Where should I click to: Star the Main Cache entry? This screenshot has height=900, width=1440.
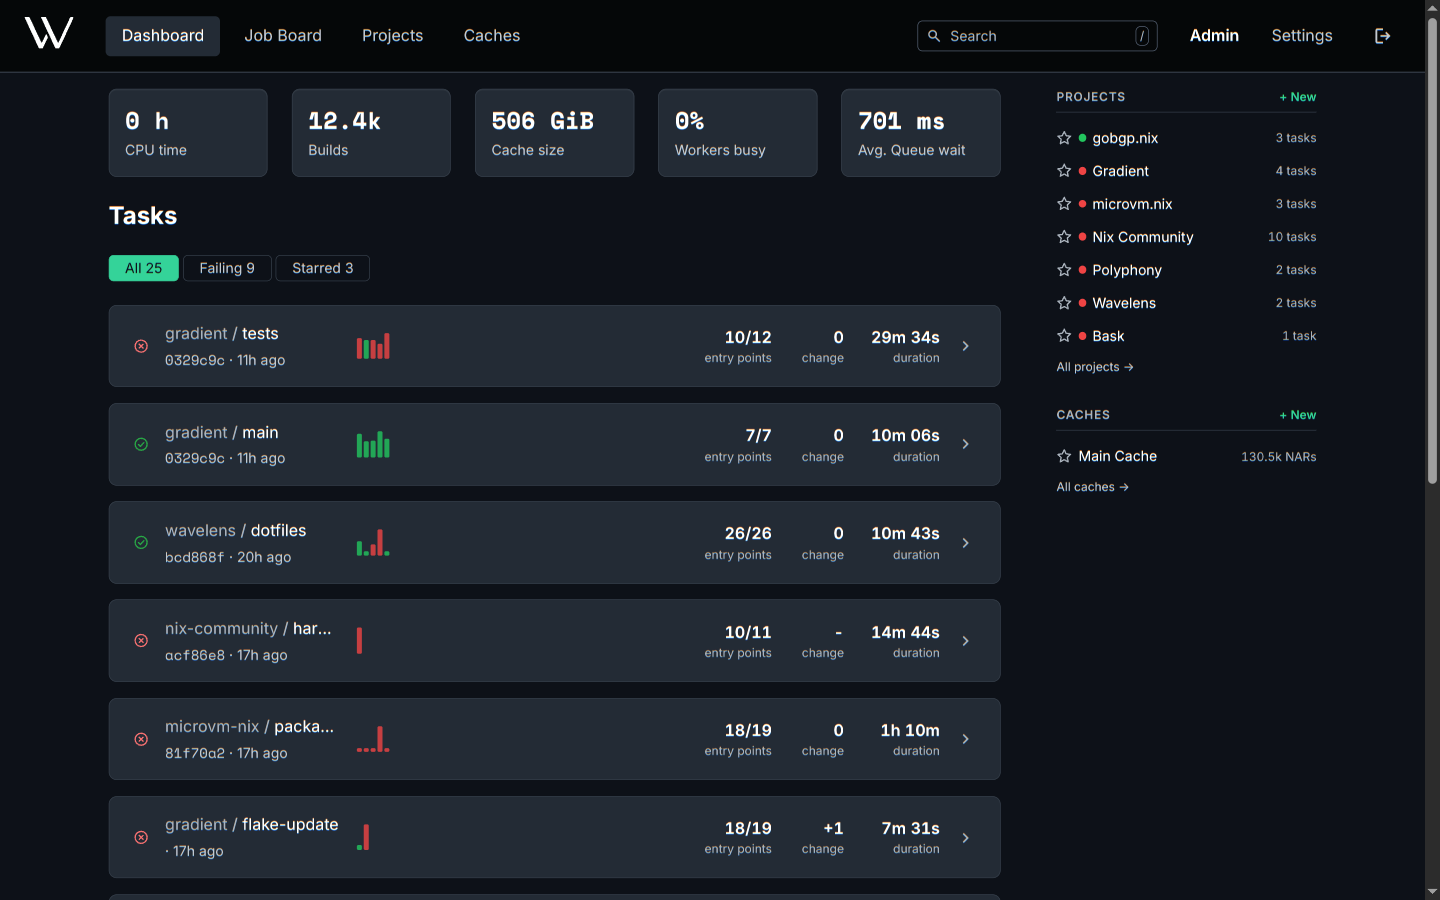coord(1064,456)
